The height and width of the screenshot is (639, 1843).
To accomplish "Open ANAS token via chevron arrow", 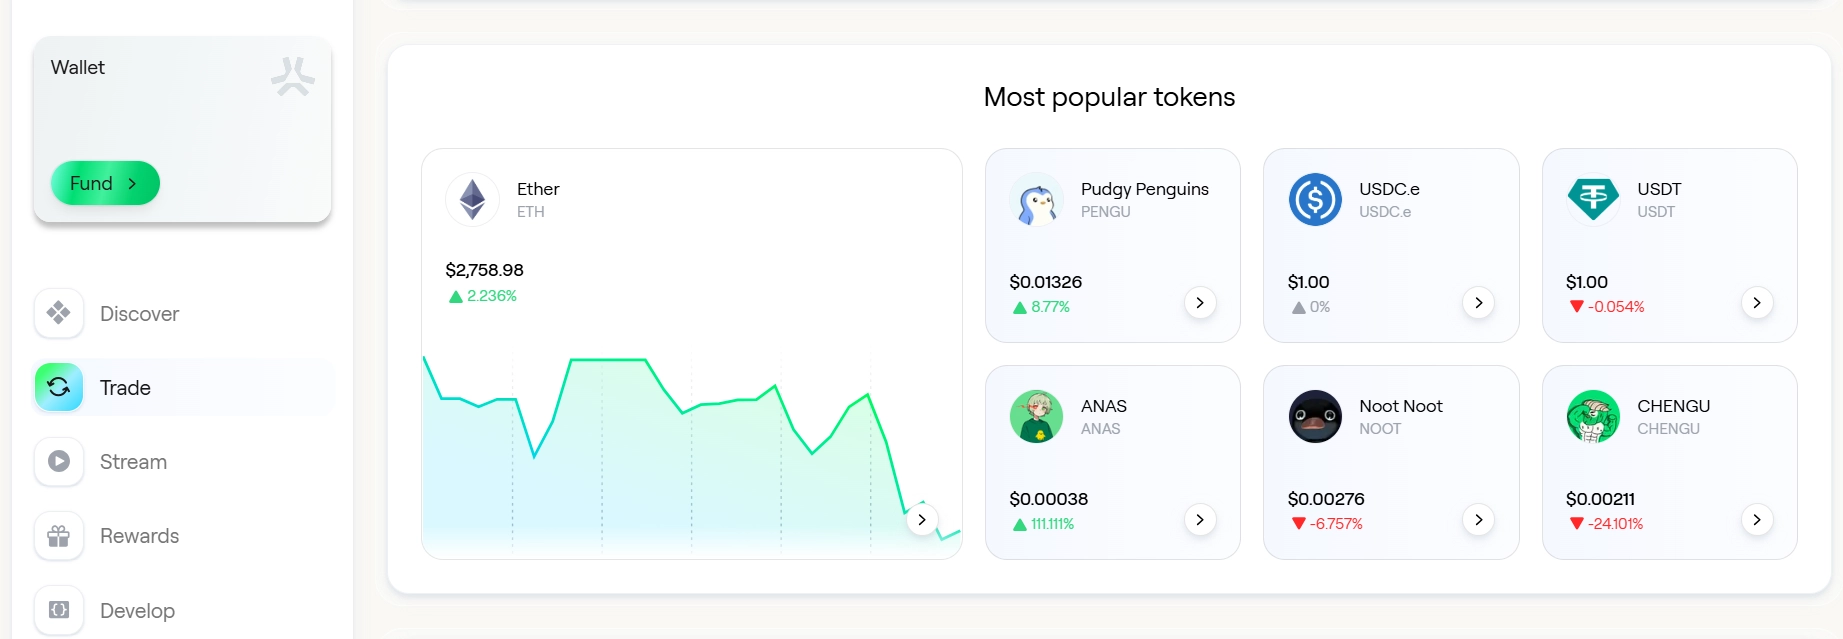I will click(x=1200, y=520).
